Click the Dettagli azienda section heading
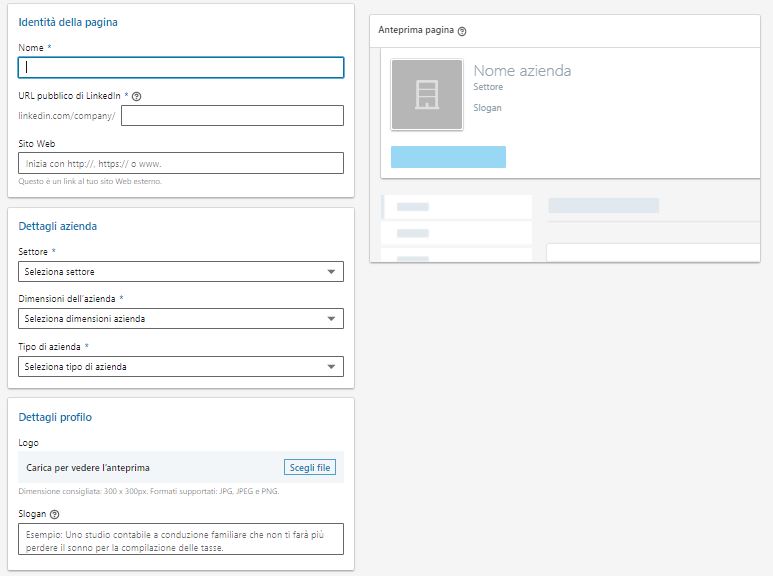Screen dimensions: 773x576 [x=57, y=226]
